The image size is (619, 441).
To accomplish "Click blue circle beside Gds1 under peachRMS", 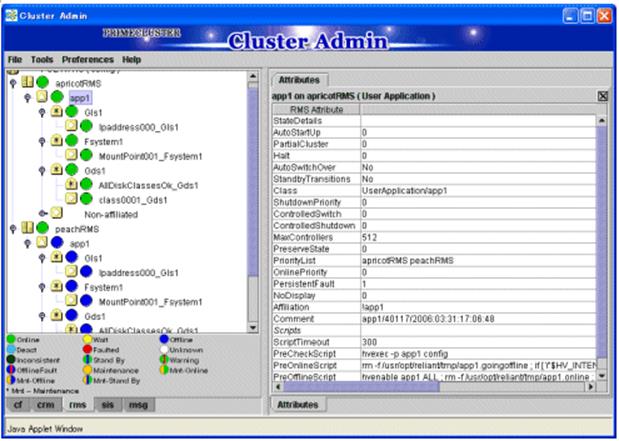I will click(71, 315).
